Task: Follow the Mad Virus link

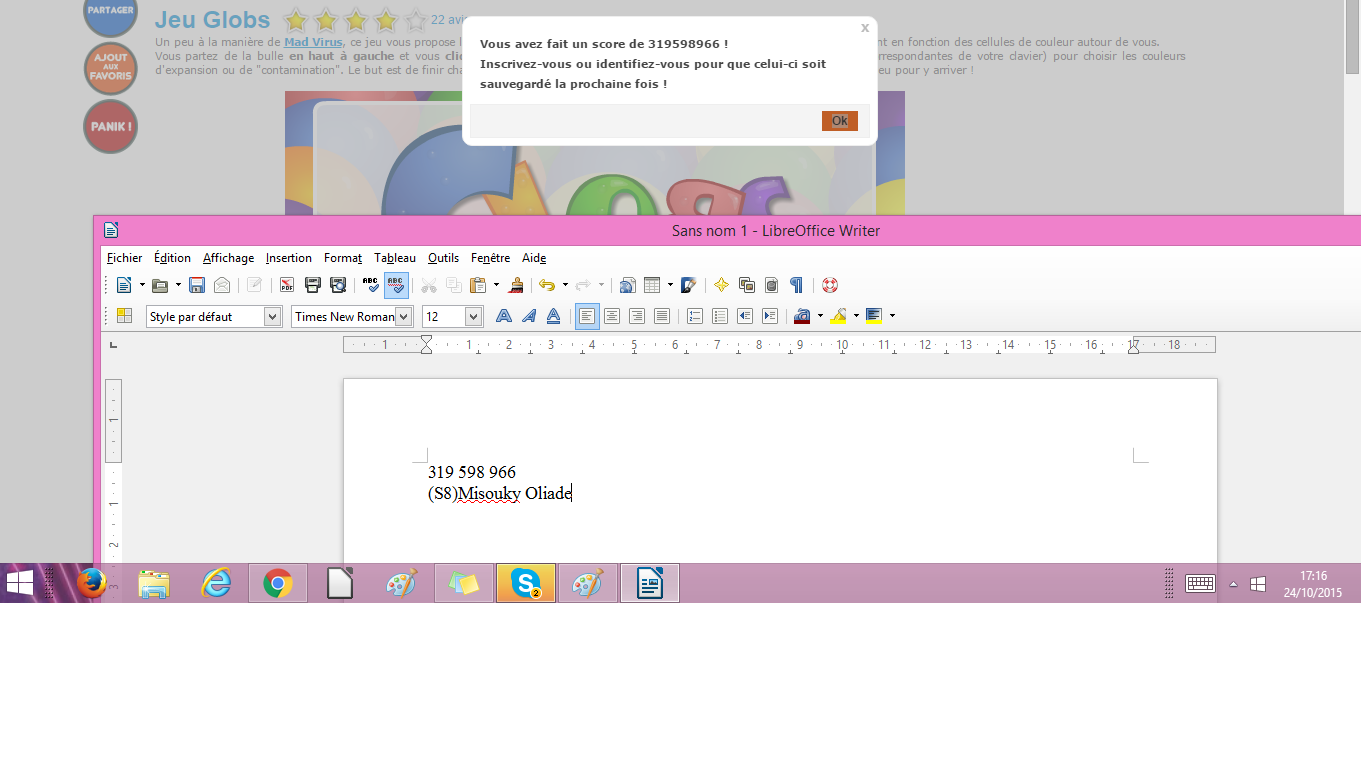Action: pos(313,42)
